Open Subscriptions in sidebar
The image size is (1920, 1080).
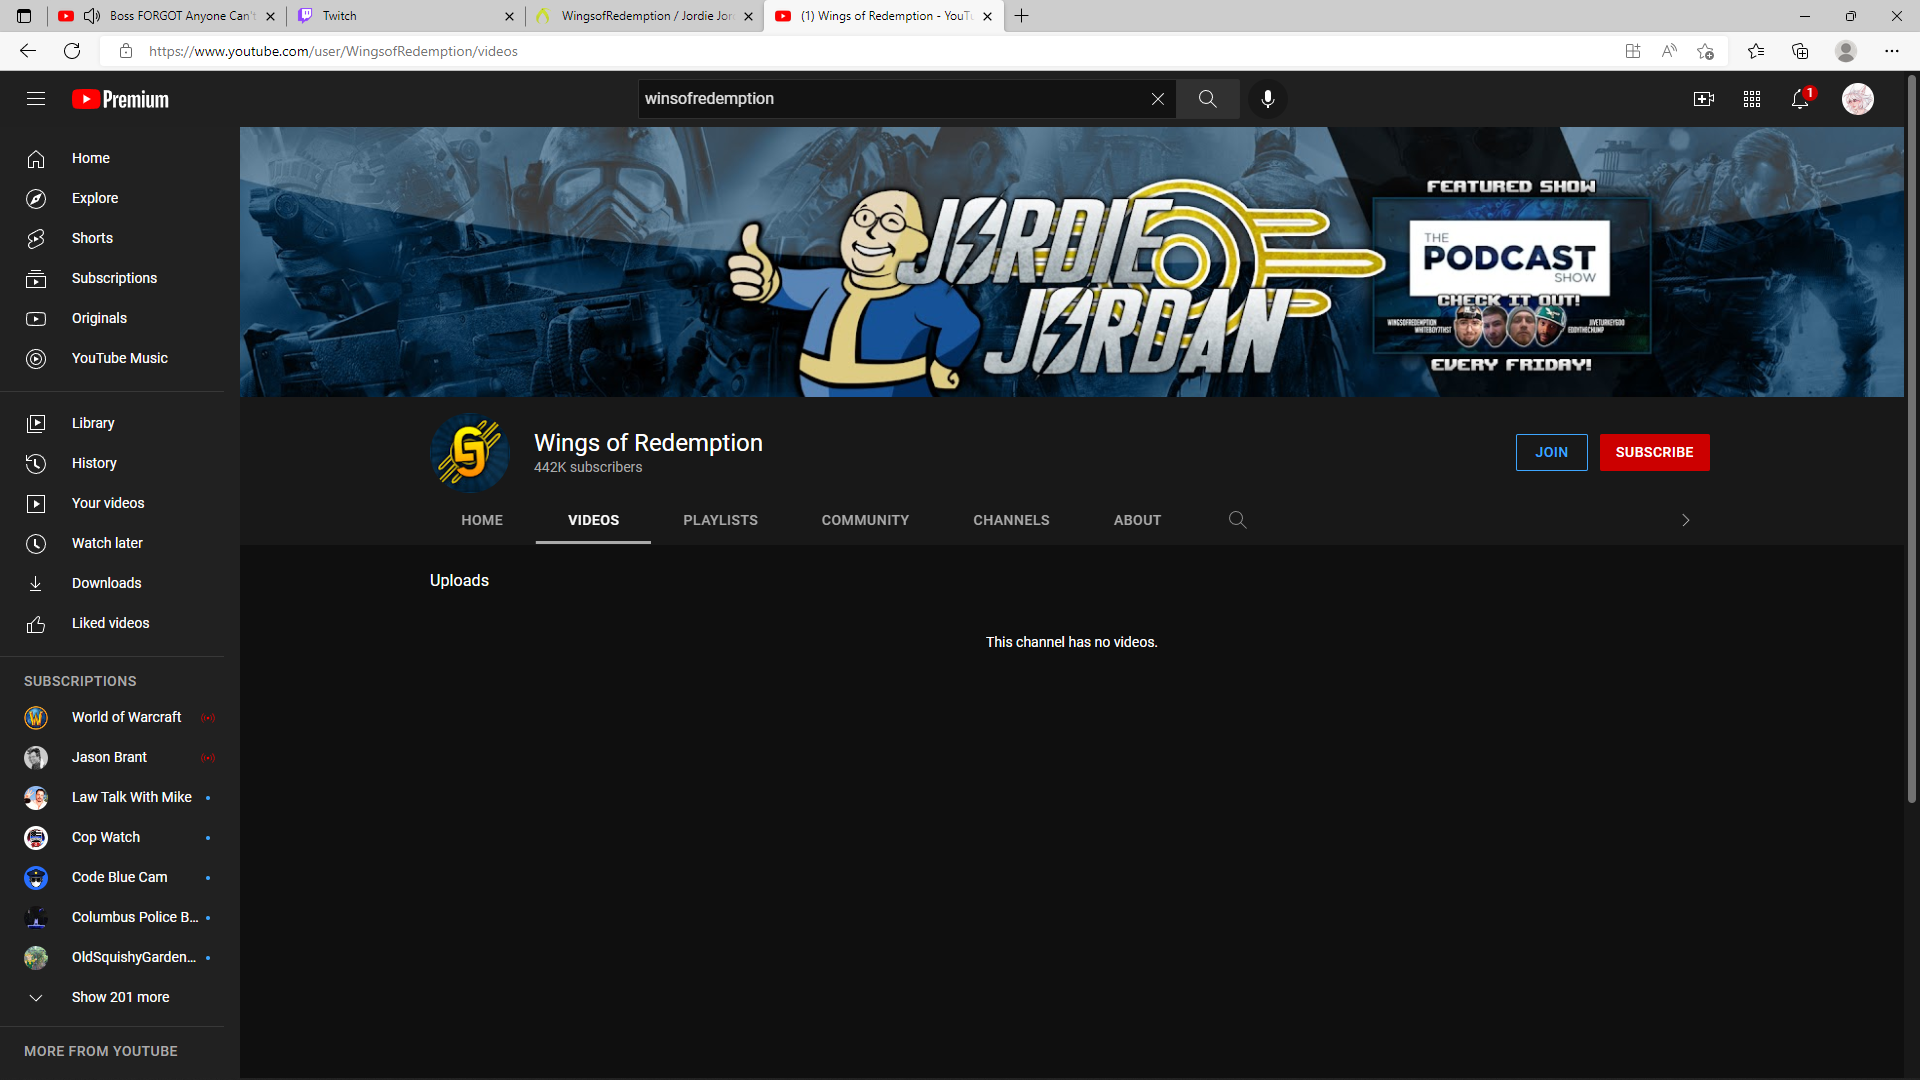coord(112,278)
